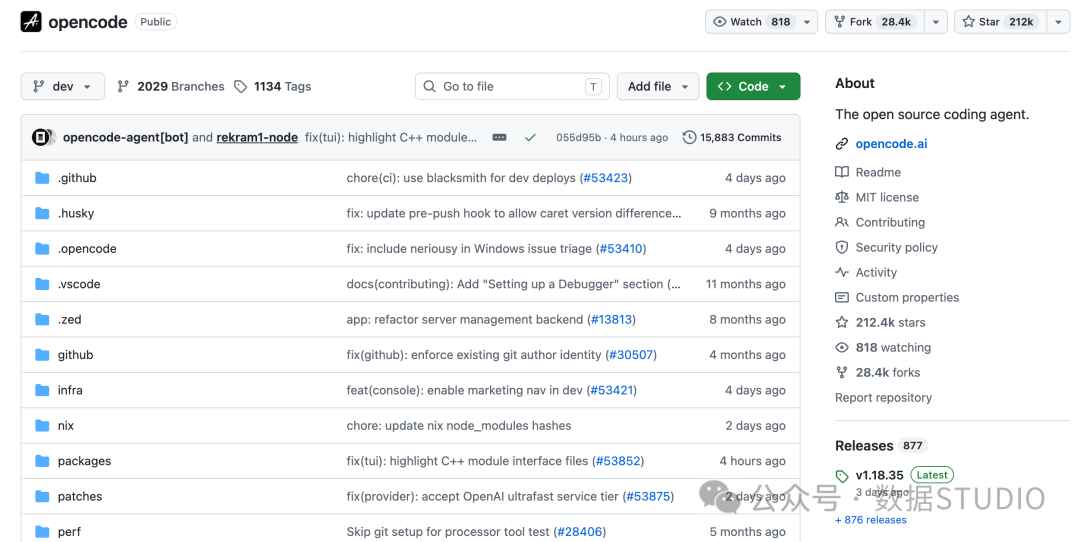Open pull request #53423 link
This screenshot has height=542, width=1080.
coord(606,178)
